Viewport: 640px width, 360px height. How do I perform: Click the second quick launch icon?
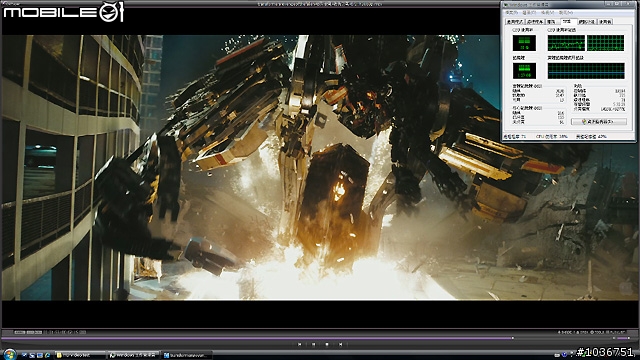tap(32, 355)
